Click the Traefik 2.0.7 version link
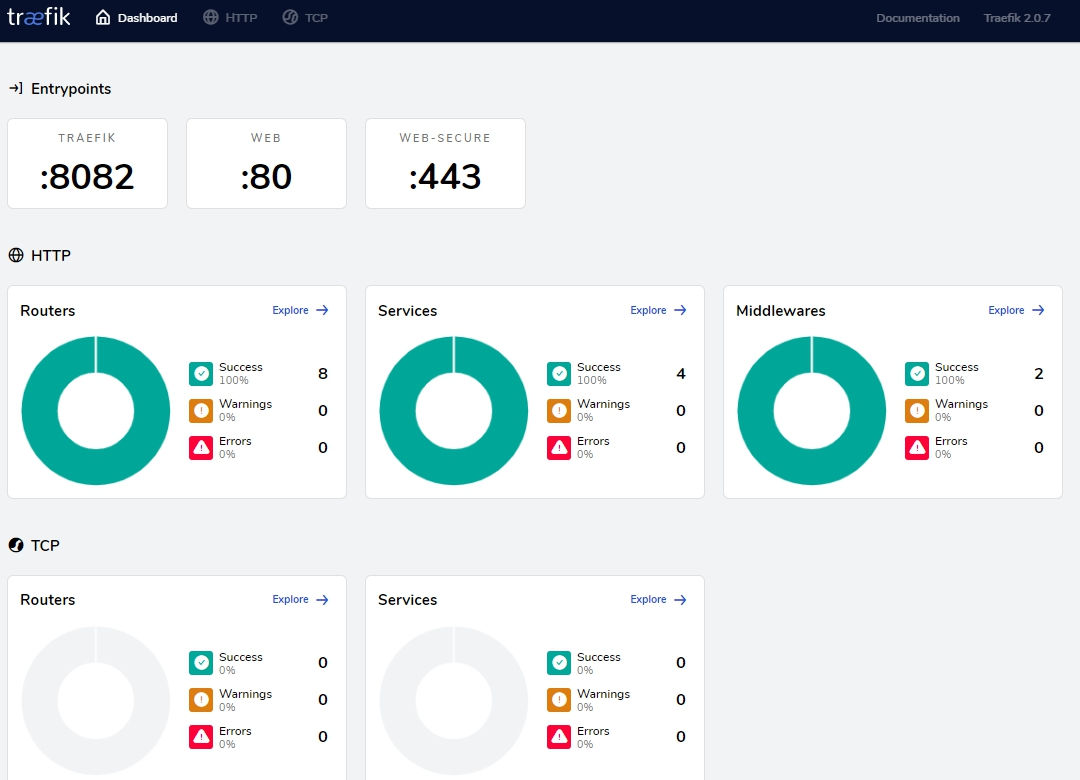Image resolution: width=1080 pixels, height=780 pixels. point(1016,18)
